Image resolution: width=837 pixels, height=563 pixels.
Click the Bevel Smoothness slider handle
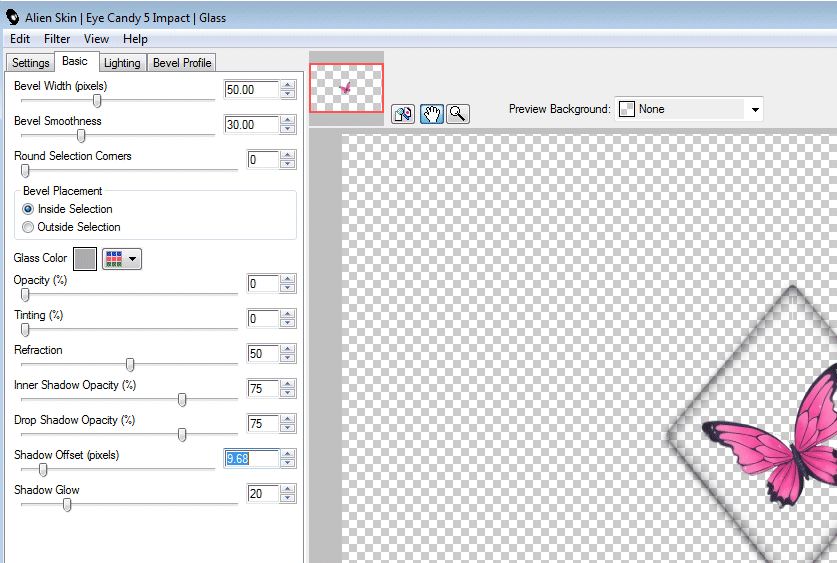[81, 136]
